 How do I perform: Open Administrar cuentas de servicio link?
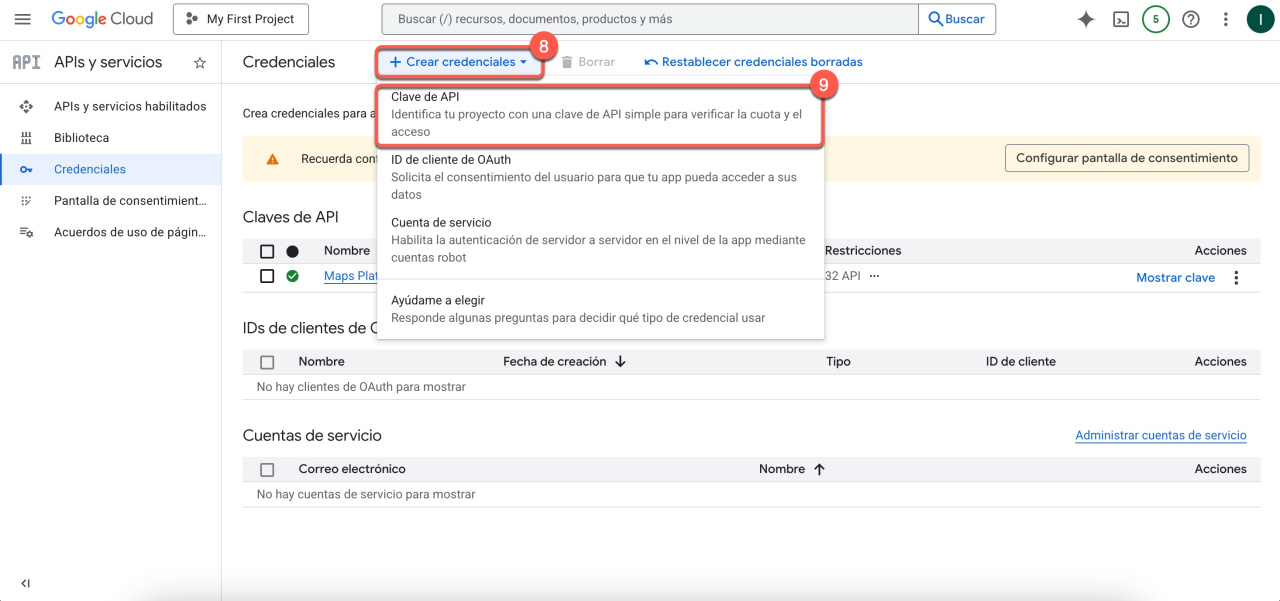pos(1160,436)
